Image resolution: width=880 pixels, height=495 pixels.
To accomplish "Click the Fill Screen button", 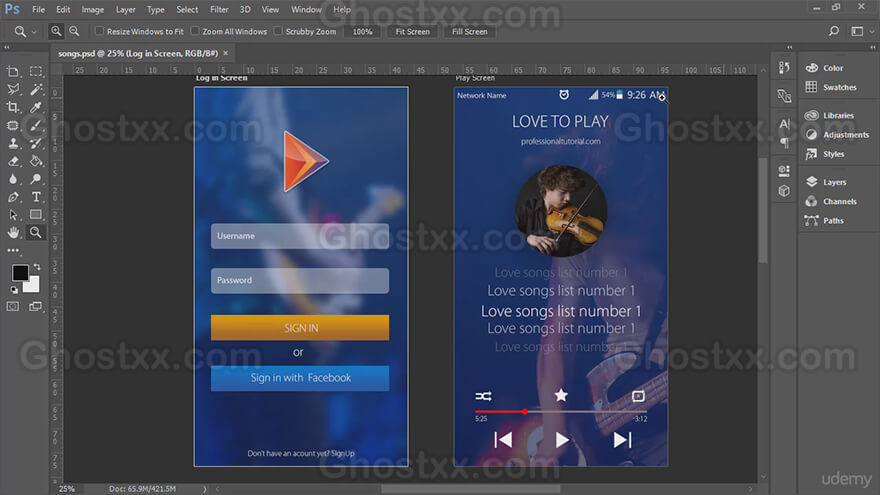I will (x=470, y=32).
